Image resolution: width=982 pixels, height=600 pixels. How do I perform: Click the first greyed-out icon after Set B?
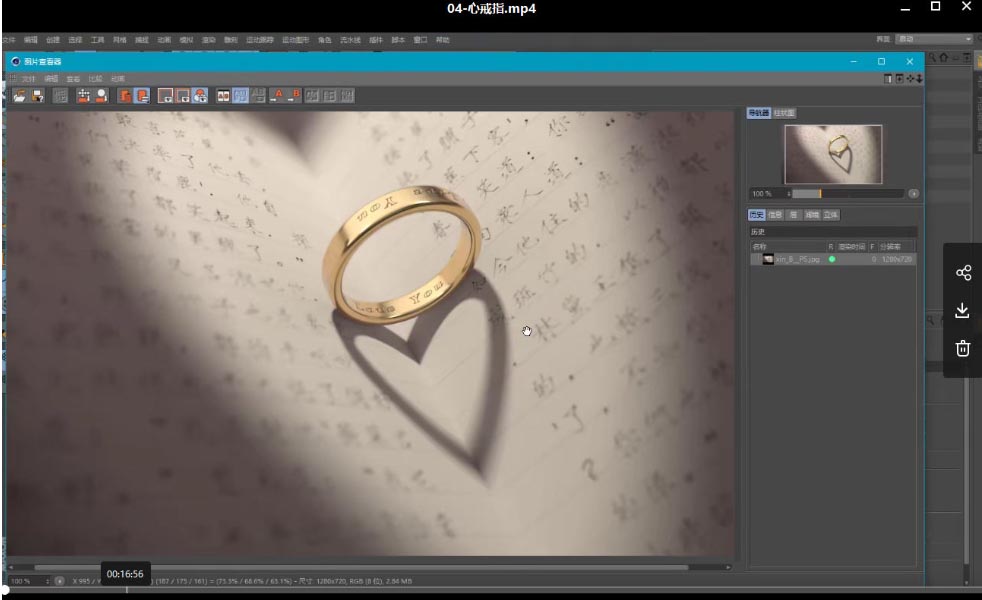(x=313, y=96)
